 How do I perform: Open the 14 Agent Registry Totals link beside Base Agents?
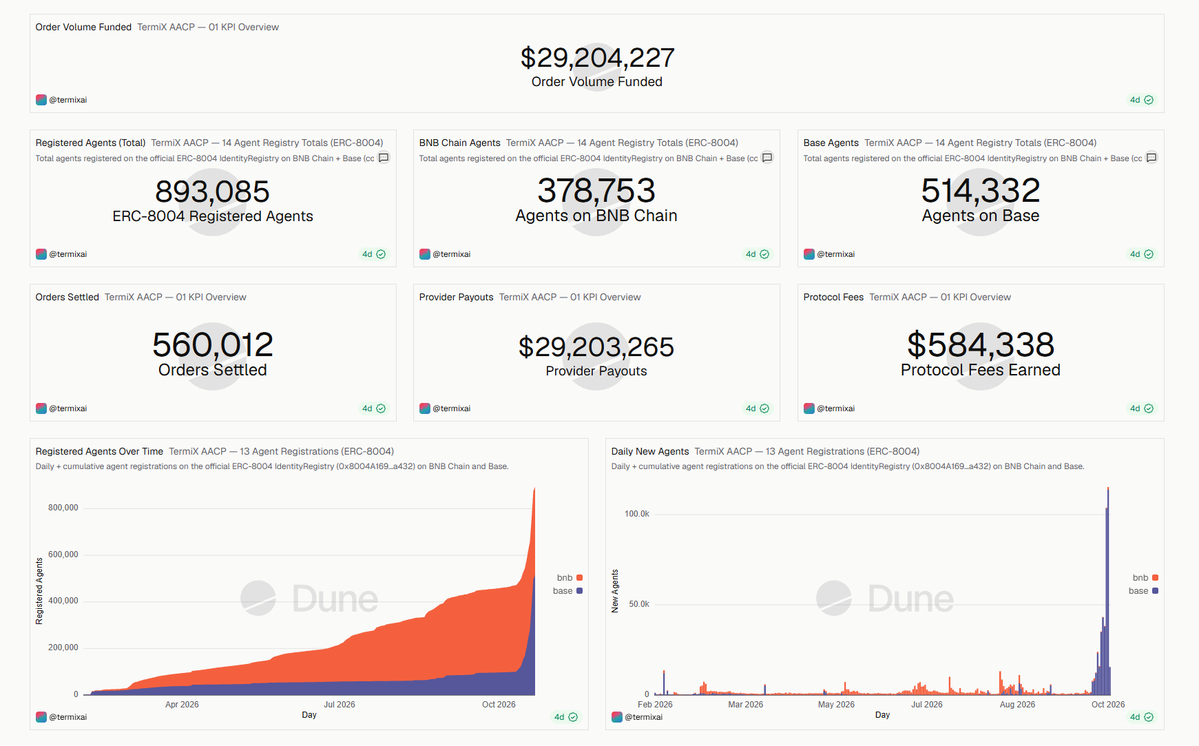(x=980, y=143)
